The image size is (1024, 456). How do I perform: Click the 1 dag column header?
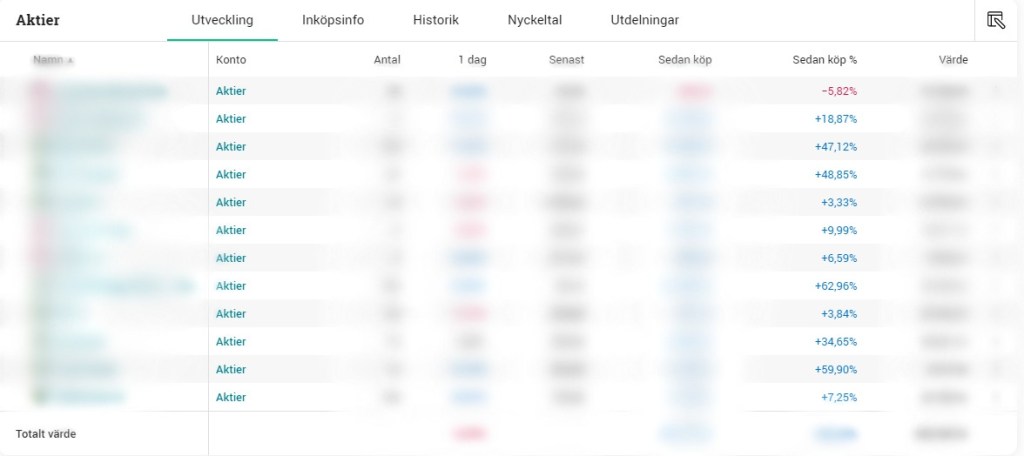(x=471, y=60)
